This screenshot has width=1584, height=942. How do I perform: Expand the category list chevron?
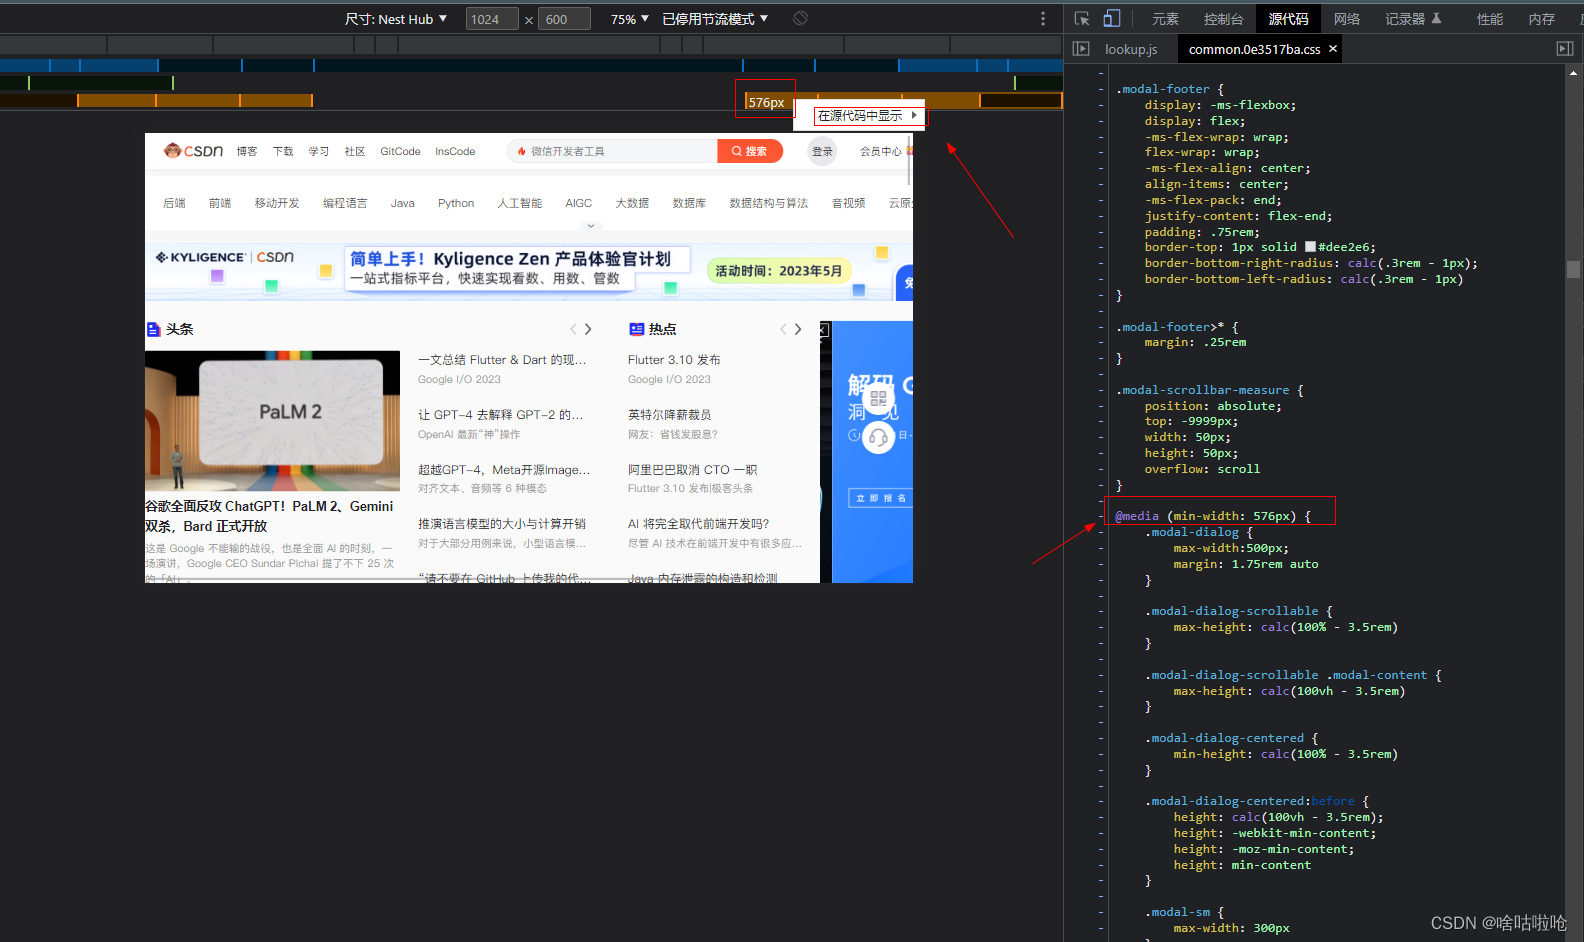pos(591,226)
